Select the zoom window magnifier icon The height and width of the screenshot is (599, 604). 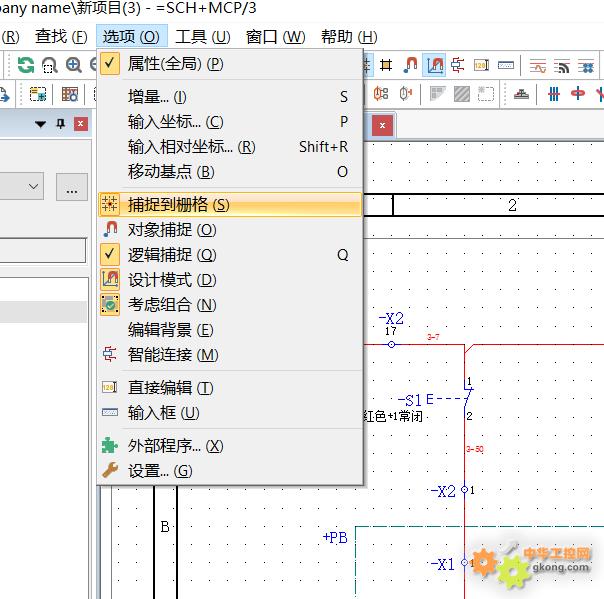(50, 65)
